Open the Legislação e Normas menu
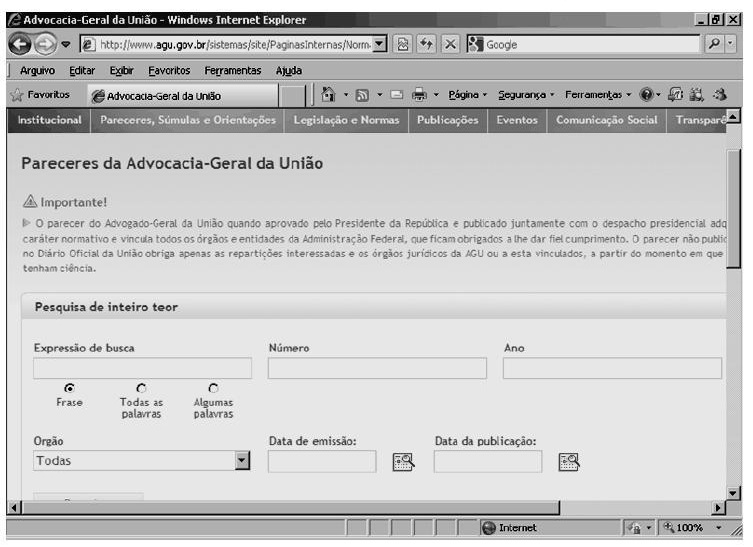Screen dimensions: 753x547 [346, 120]
